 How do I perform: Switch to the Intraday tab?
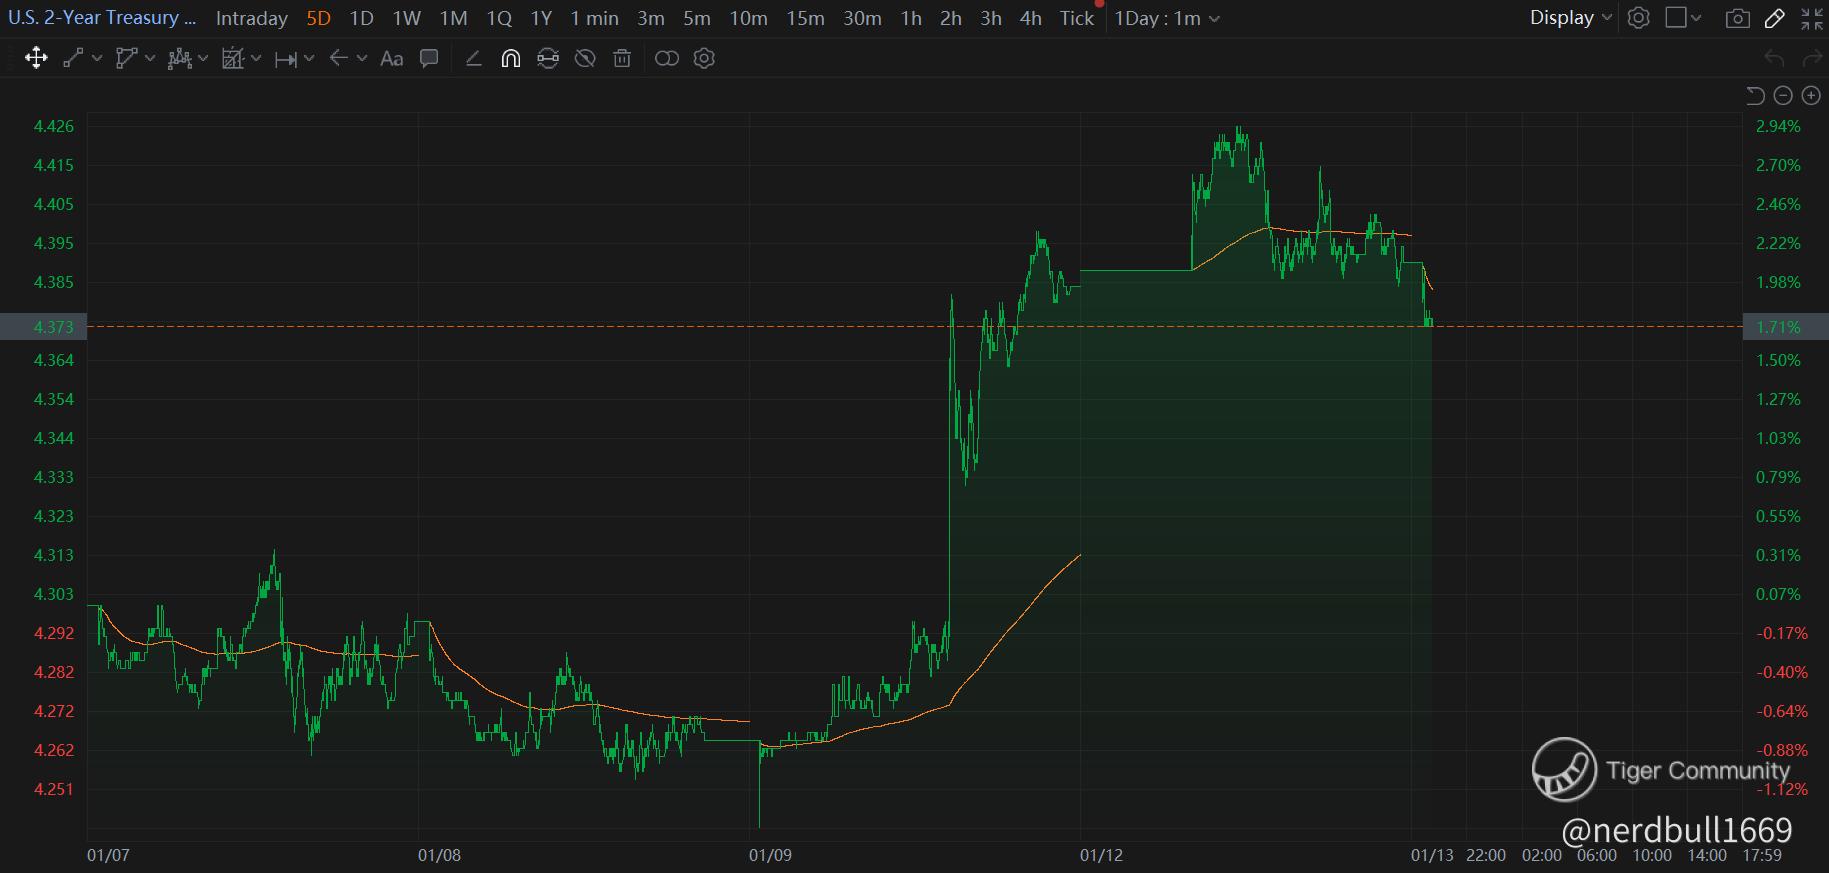point(252,18)
